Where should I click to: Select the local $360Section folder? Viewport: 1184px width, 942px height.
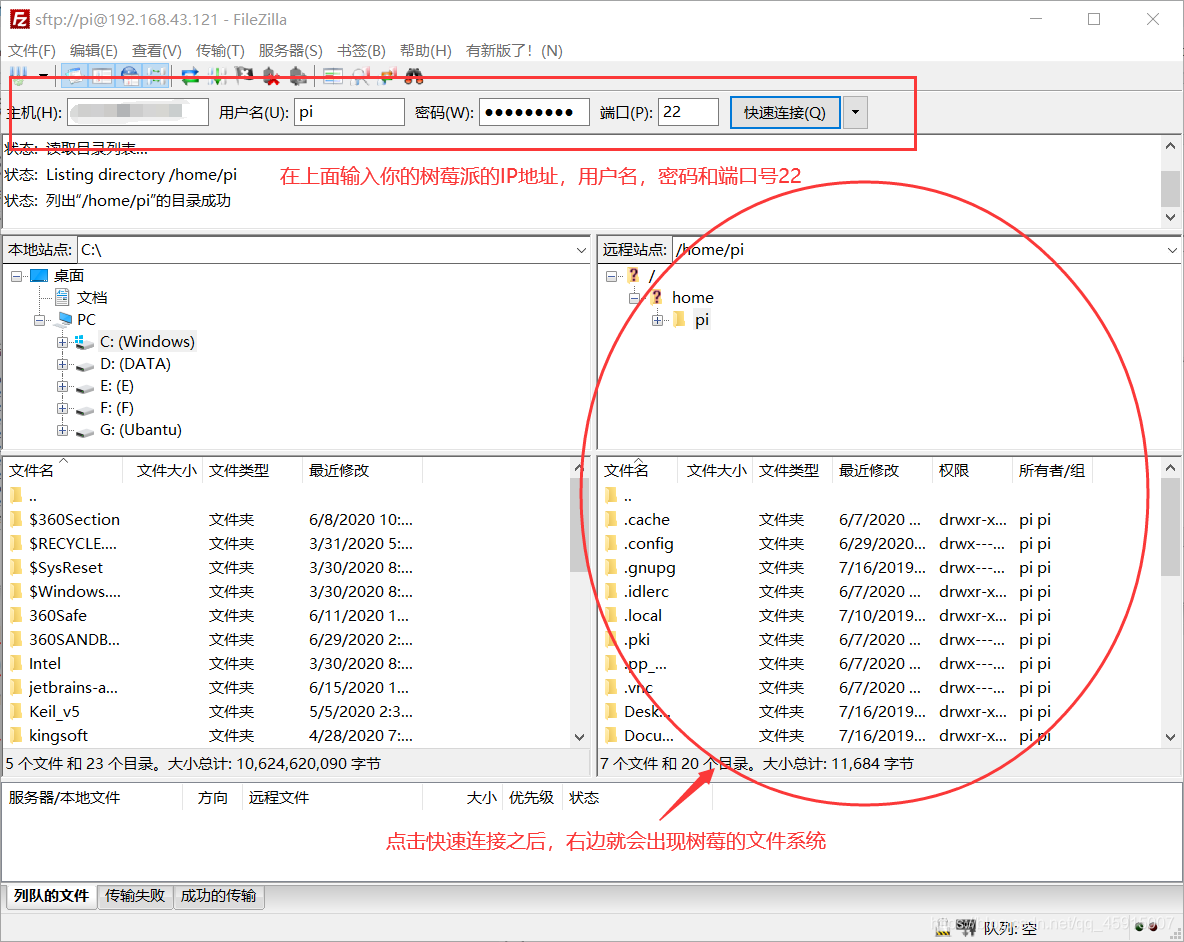[x=74, y=519]
